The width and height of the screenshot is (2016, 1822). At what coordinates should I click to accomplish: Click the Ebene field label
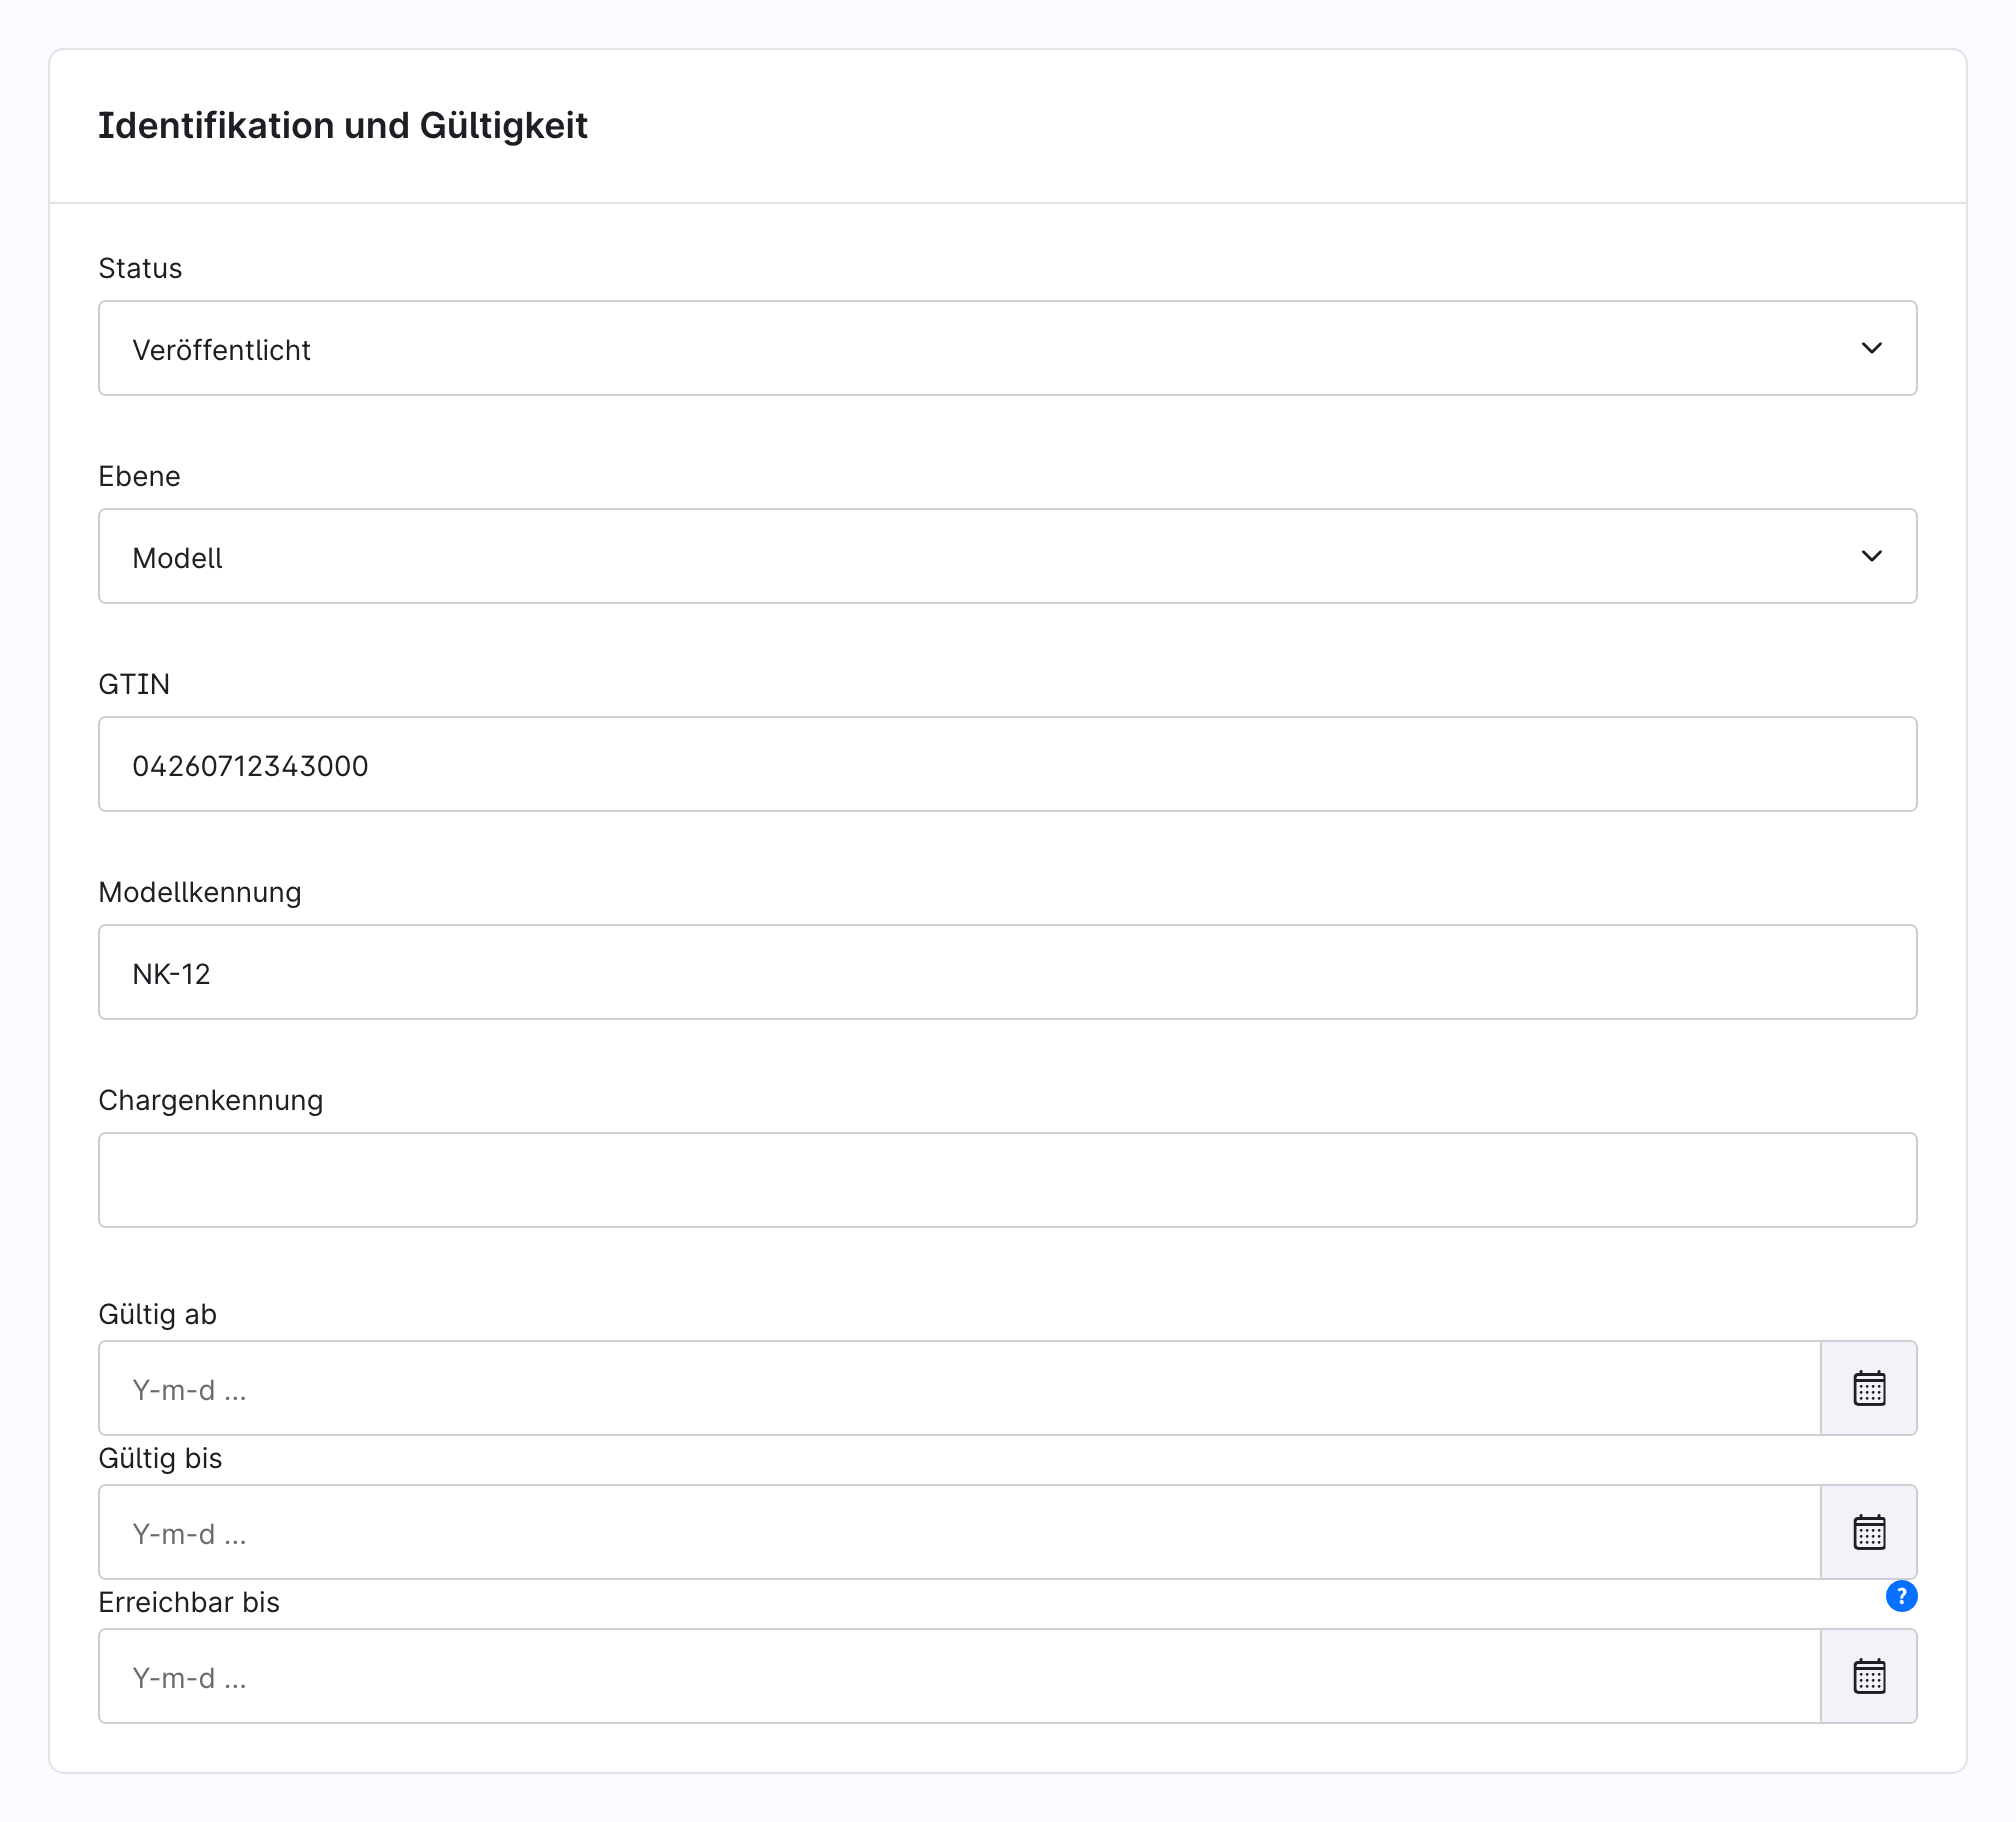coord(139,476)
